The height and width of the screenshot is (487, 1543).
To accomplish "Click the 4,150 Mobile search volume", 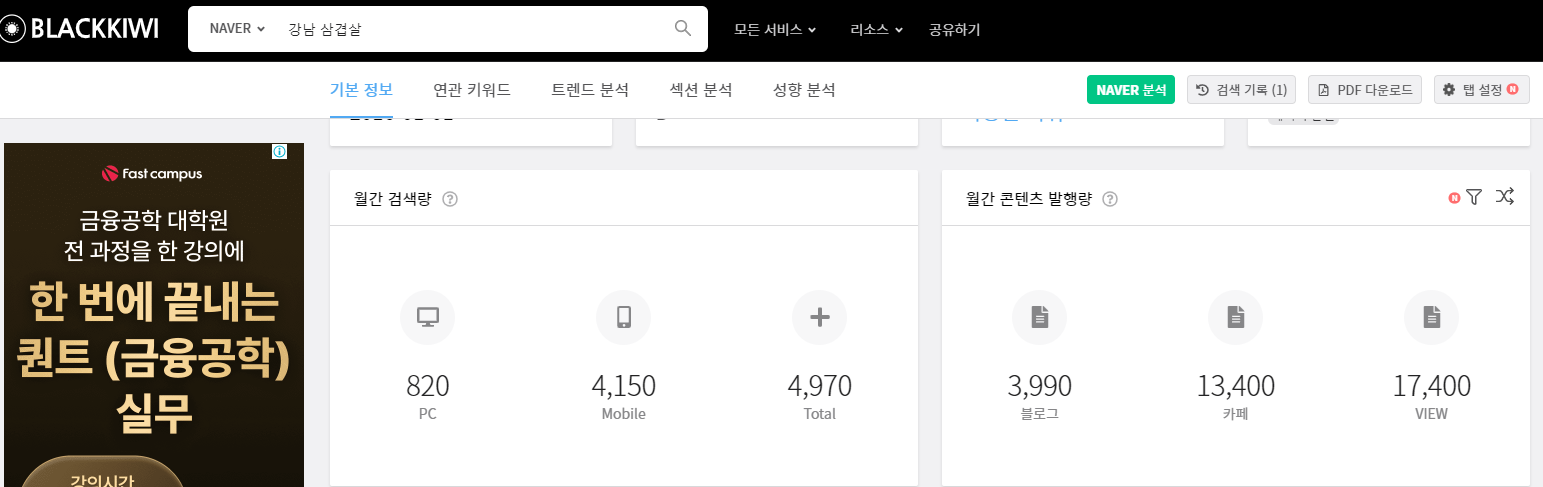I will pos(624,386).
